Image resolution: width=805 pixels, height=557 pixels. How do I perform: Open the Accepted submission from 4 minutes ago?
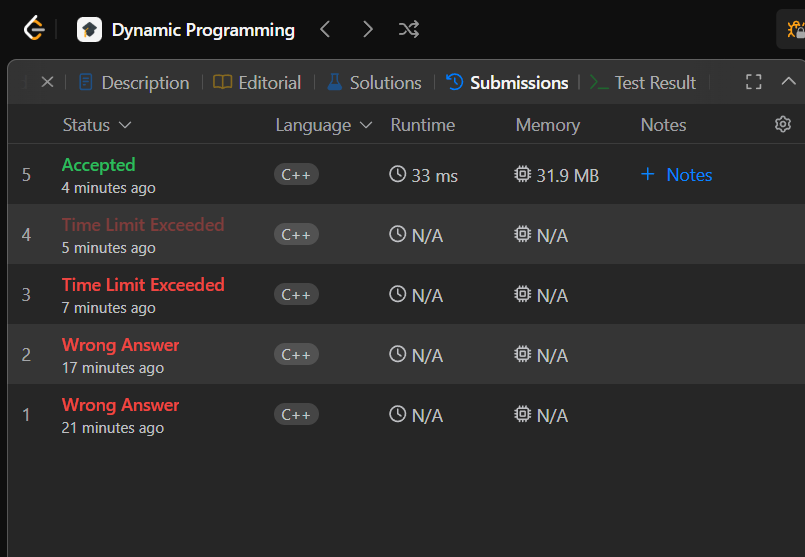[99, 165]
